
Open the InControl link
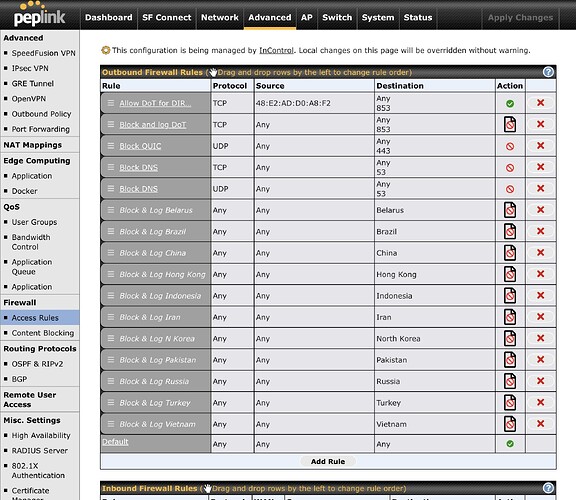(276, 50)
